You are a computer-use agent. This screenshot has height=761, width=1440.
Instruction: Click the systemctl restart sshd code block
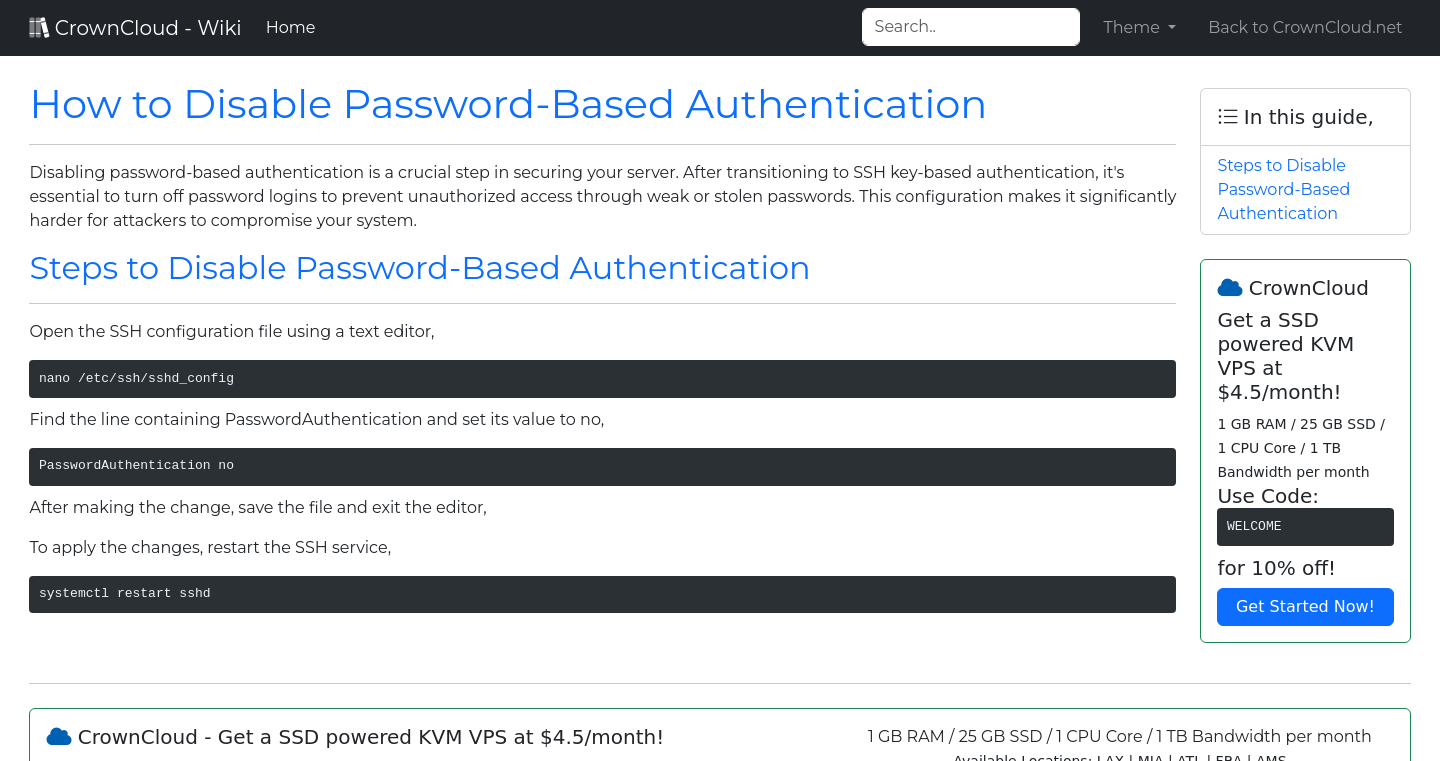[602, 593]
